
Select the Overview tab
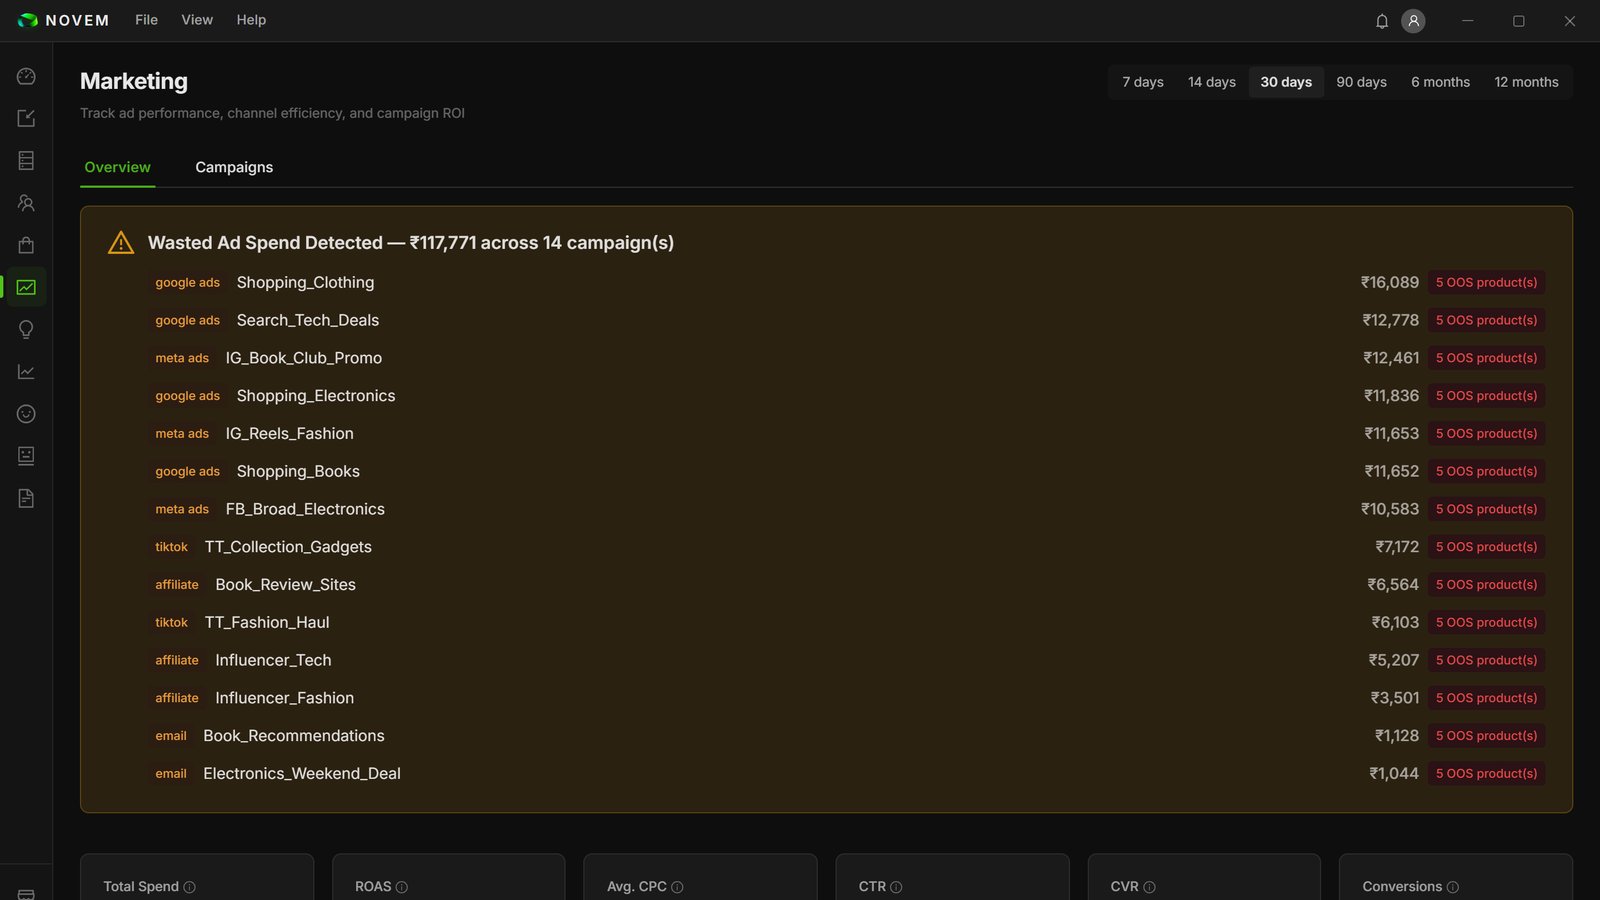pyautogui.click(x=117, y=167)
